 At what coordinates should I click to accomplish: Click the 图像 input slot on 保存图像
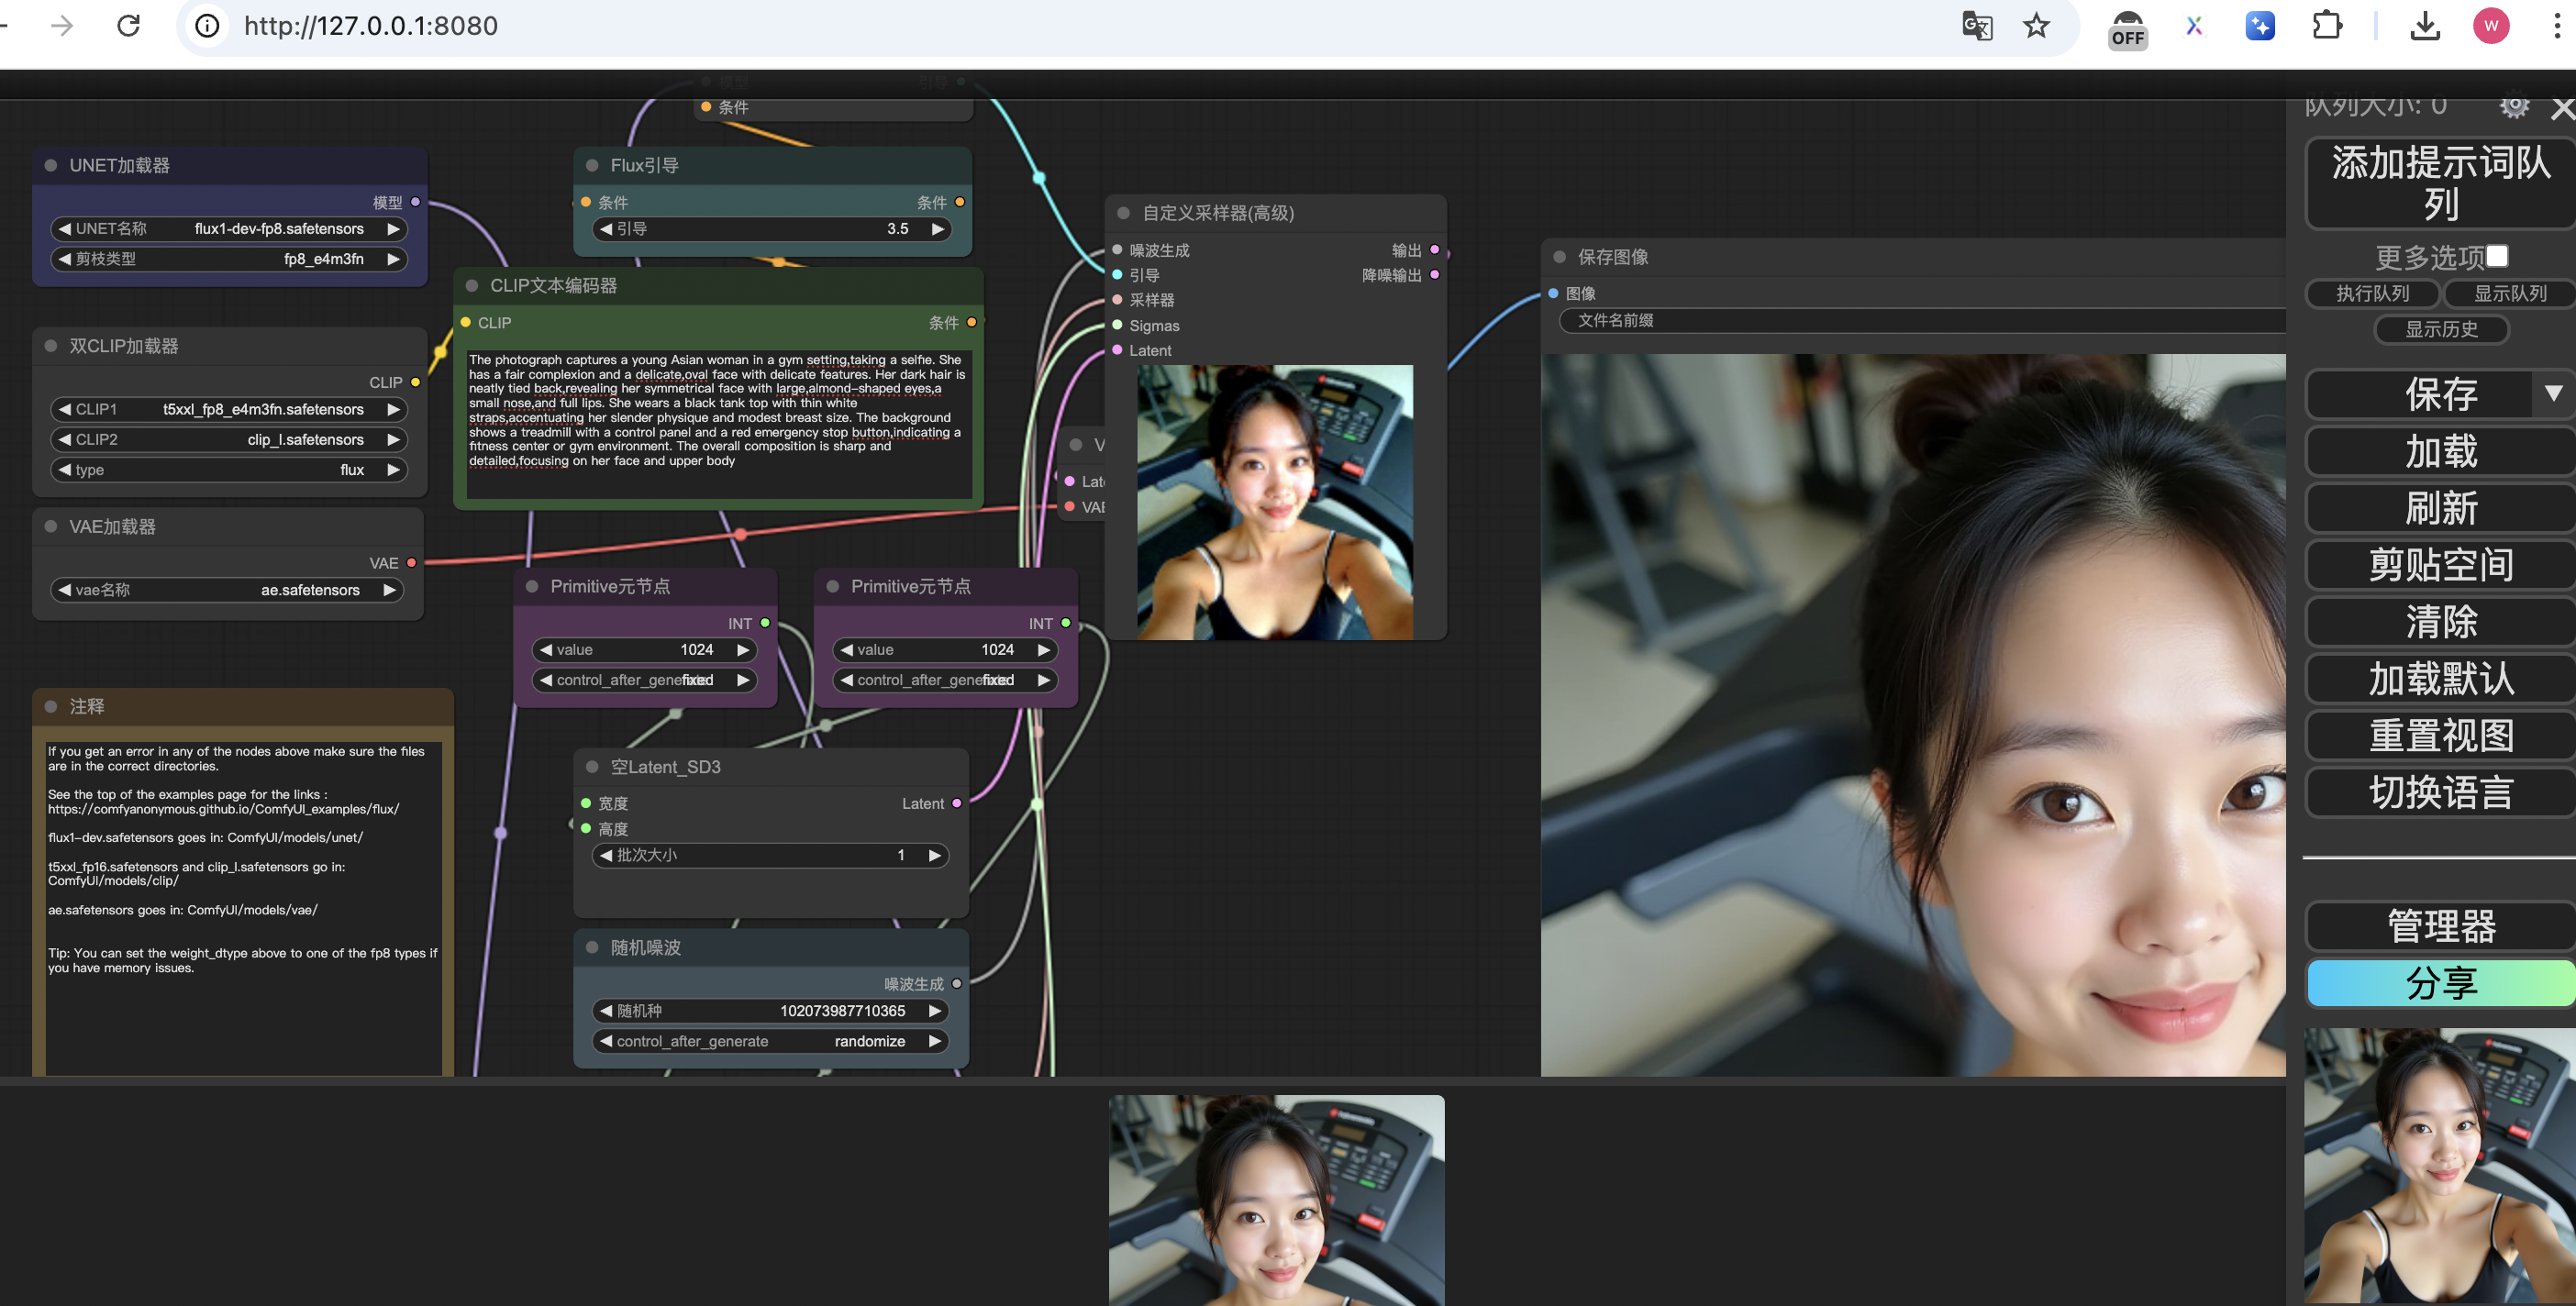pyautogui.click(x=1553, y=293)
